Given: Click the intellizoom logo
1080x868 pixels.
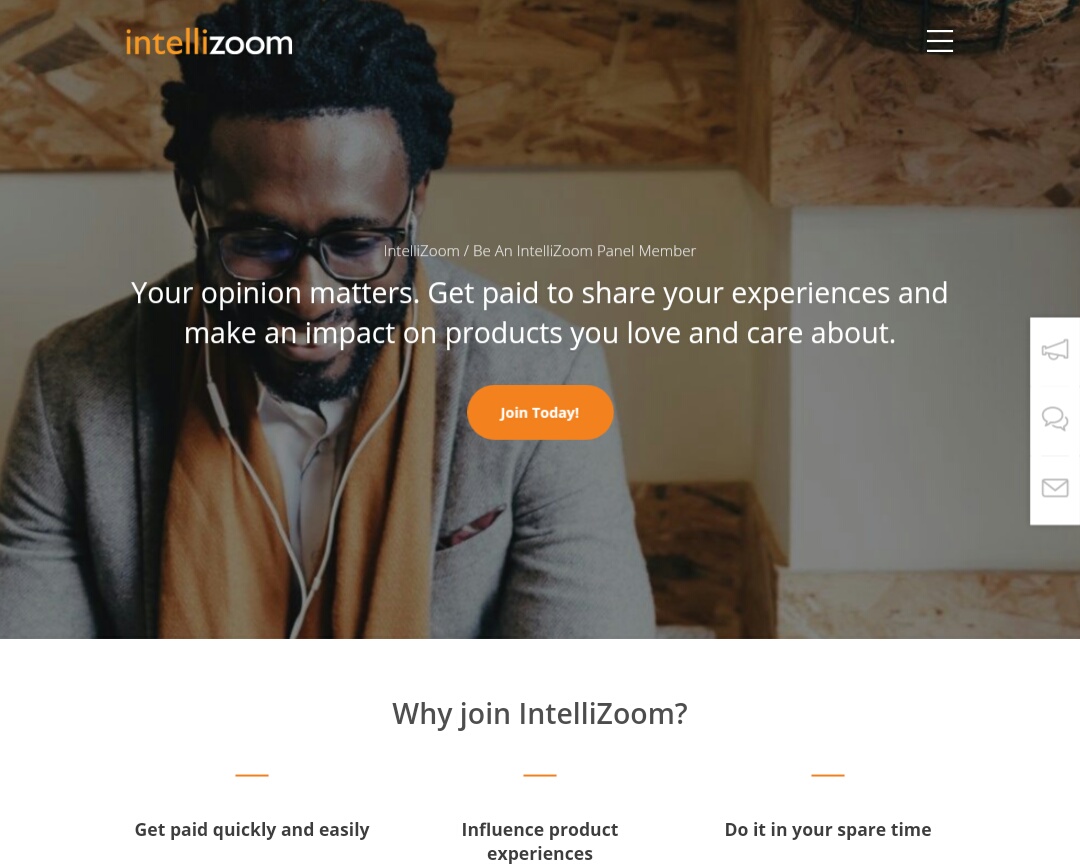Looking at the screenshot, I should tap(209, 42).
